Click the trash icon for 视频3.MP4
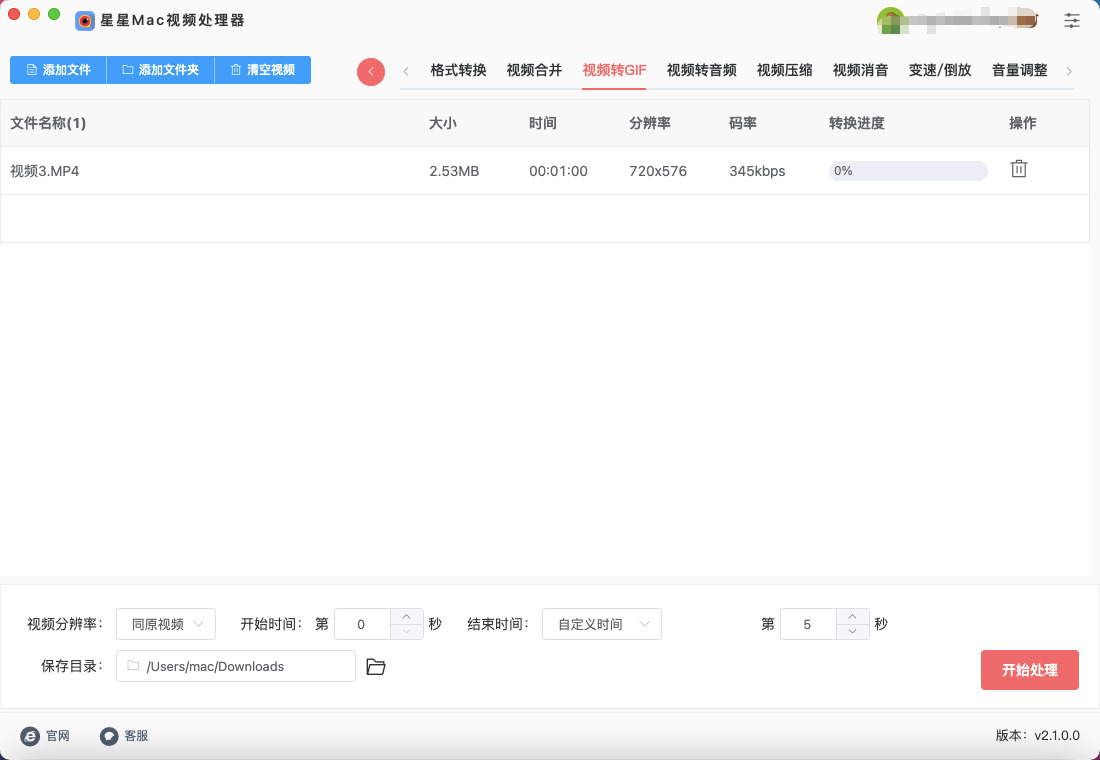Image resolution: width=1100 pixels, height=760 pixels. click(1018, 169)
